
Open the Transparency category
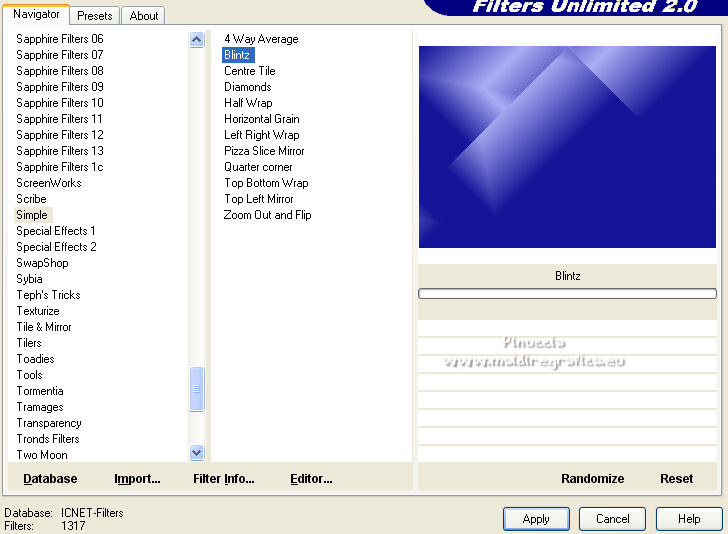click(49, 423)
